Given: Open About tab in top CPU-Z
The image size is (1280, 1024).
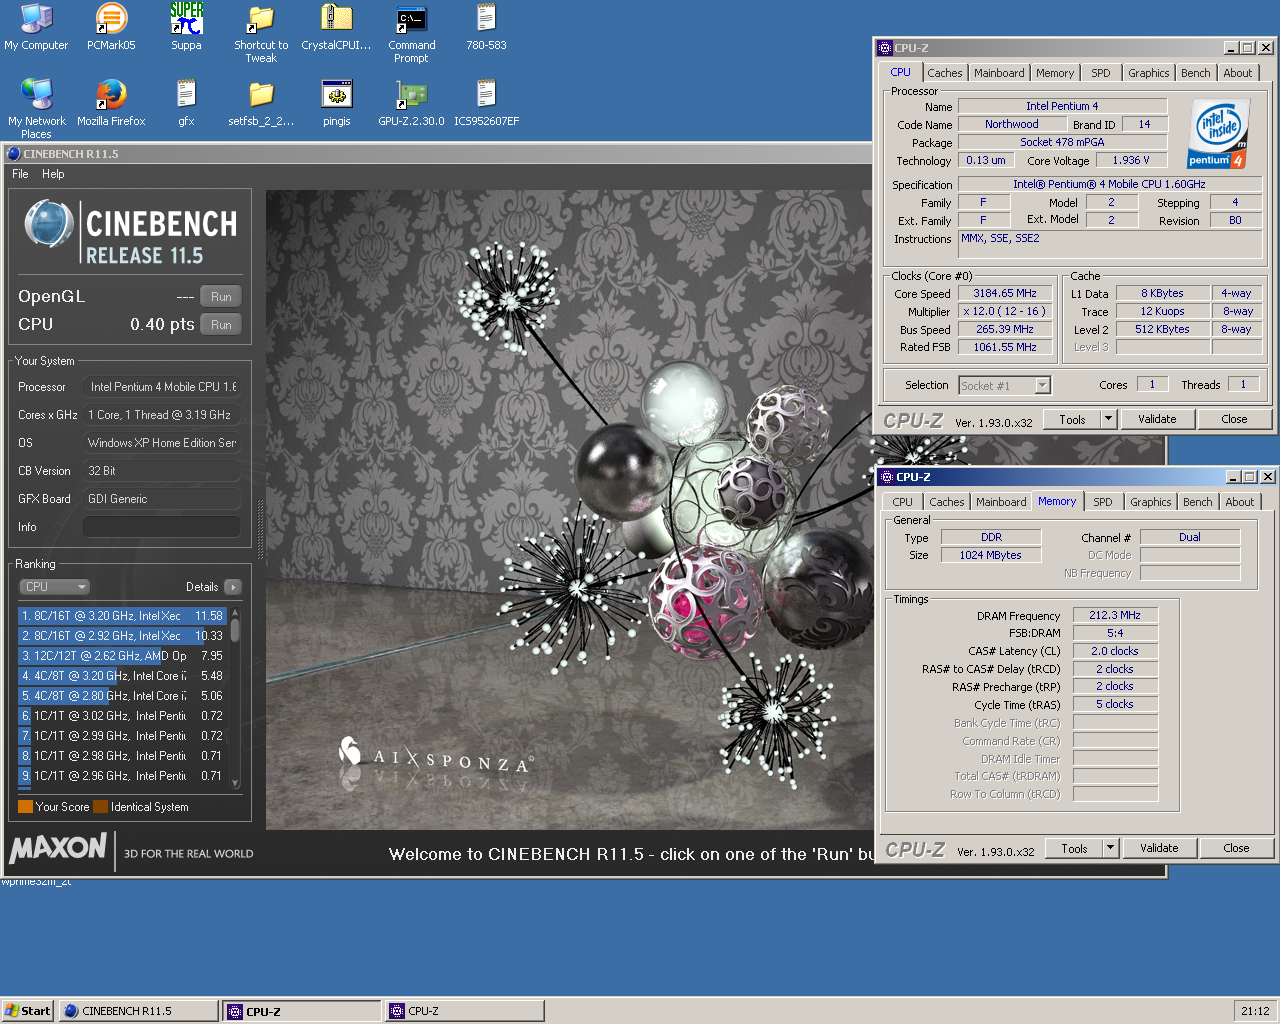Looking at the screenshot, I should [x=1237, y=73].
